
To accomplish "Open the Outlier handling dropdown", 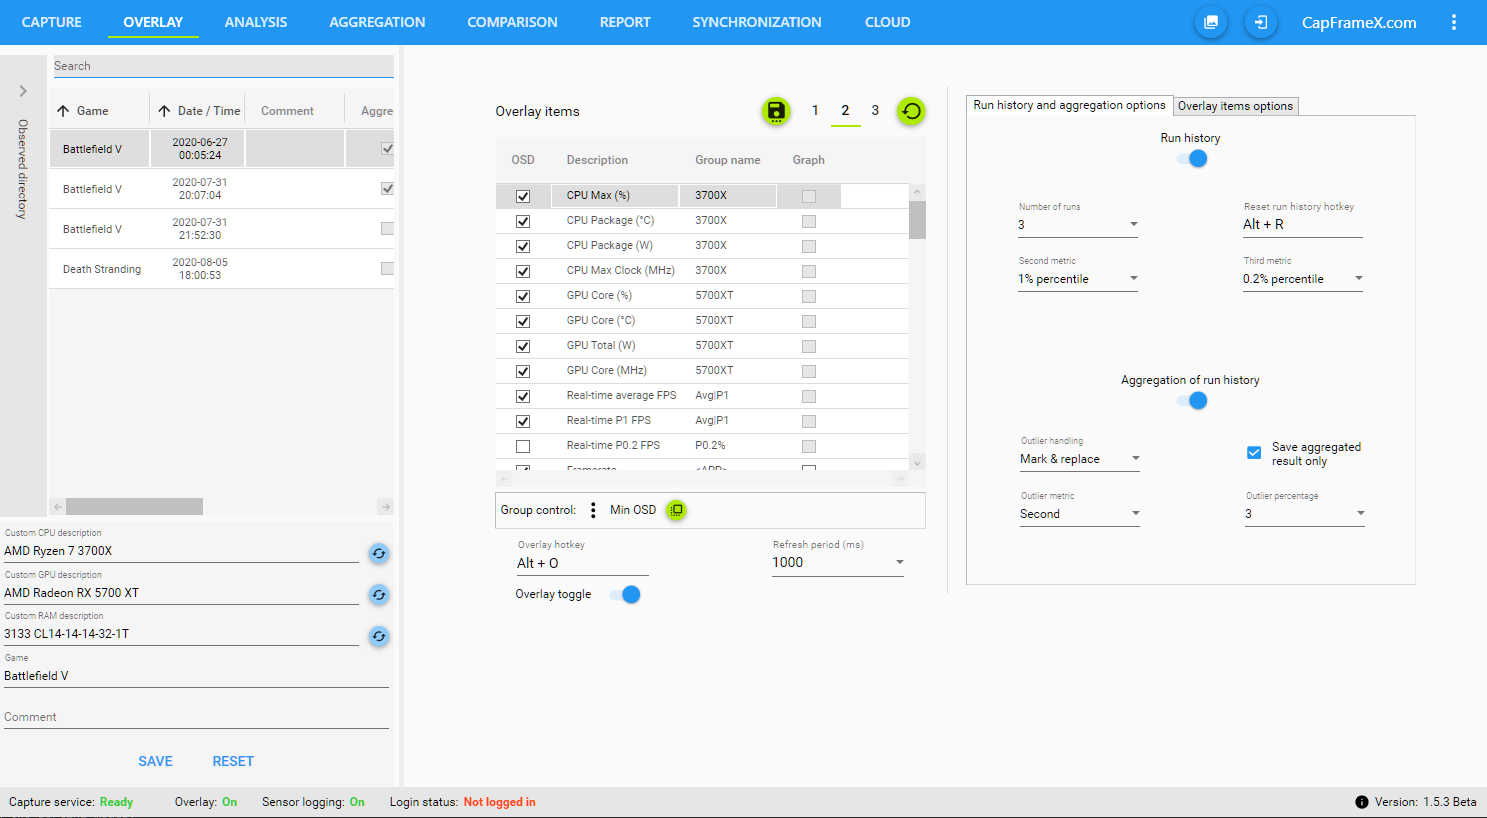I will pyautogui.click(x=1080, y=459).
